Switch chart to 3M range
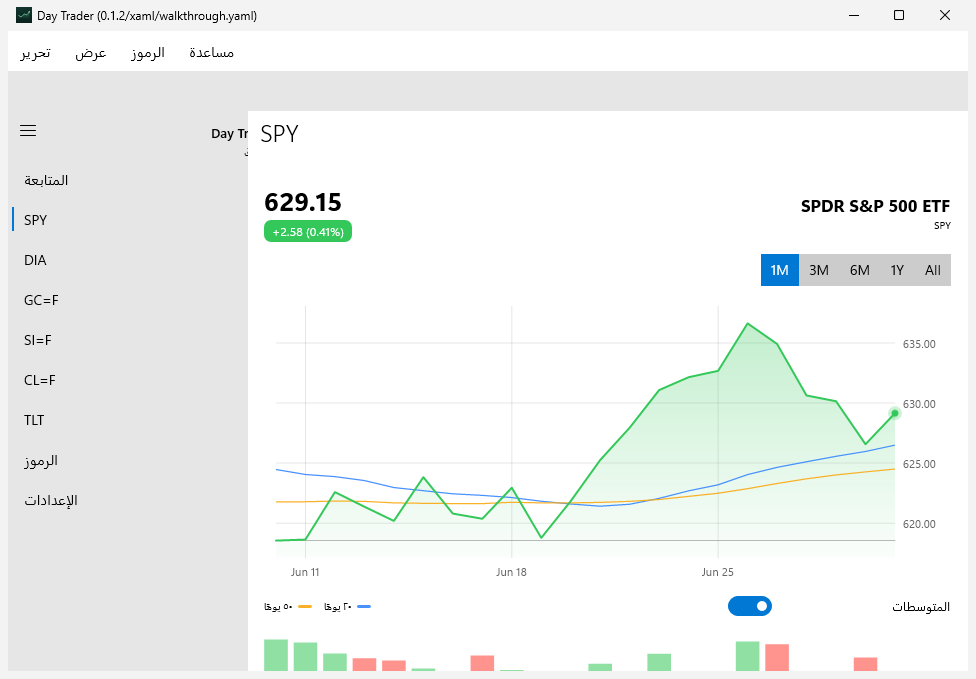Screen dimensions: 976x679 pyautogui.click(x=819, y=270)
